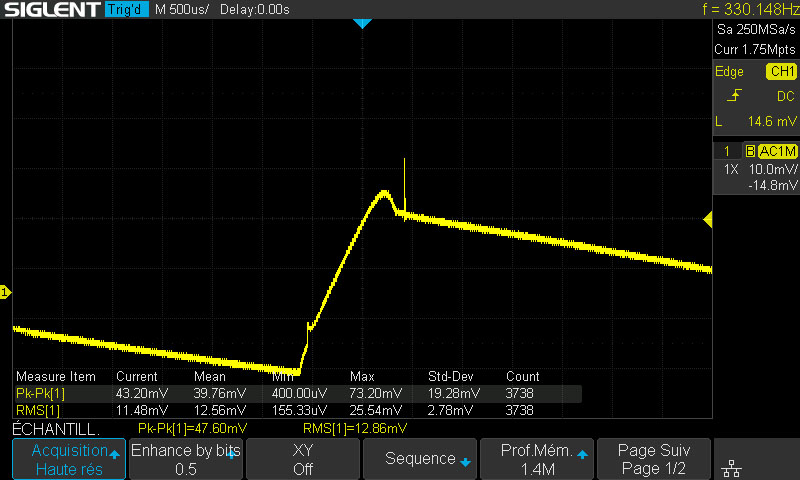Image resolution: width=800 pixels, height=480 pixels.
Task: Click the Count column header
Action: tap(522, 376)
